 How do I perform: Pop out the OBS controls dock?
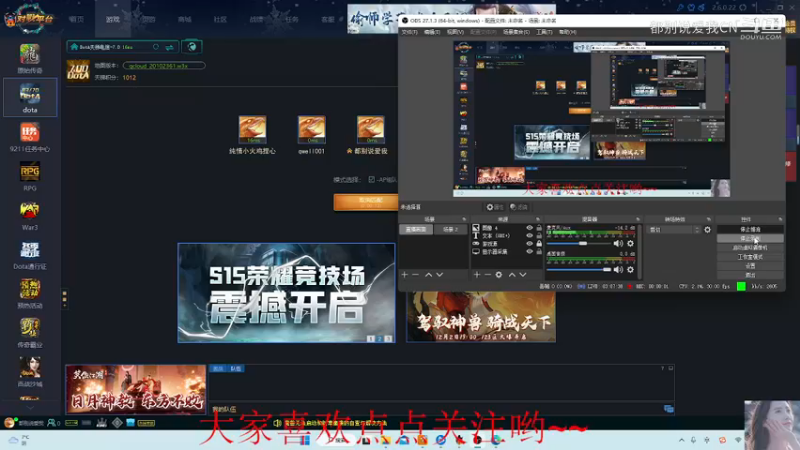pyautogui.click(x=780, y=219)
